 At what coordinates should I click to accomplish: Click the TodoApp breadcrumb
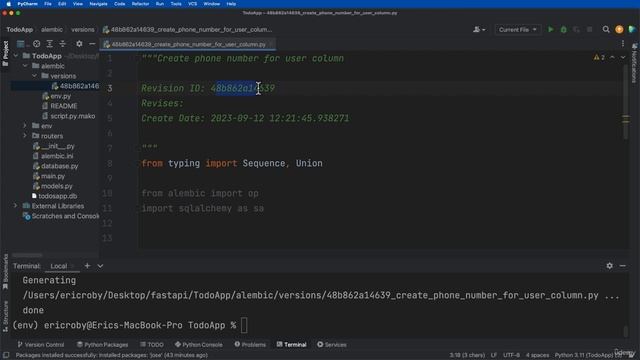coord(20,29)
